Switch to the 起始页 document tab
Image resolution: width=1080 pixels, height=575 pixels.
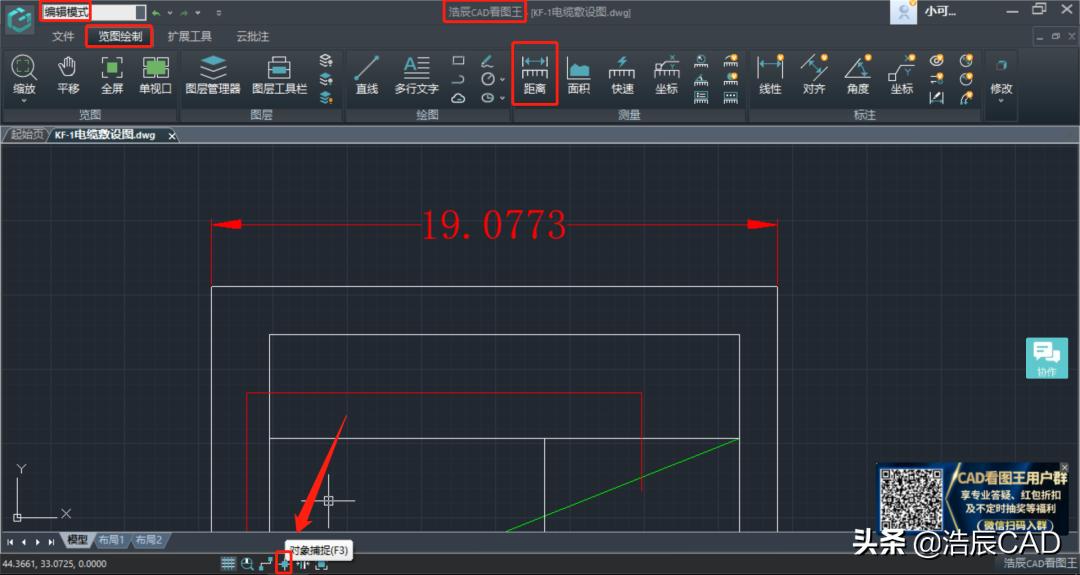(x=27, y=135)
